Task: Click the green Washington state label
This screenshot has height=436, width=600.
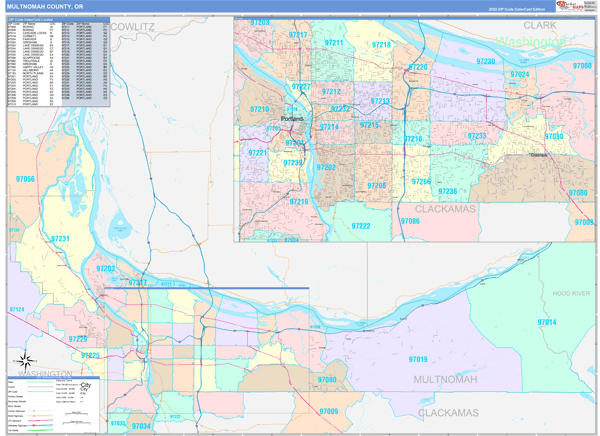Action: pyautogui.click(x=528, y=42)
